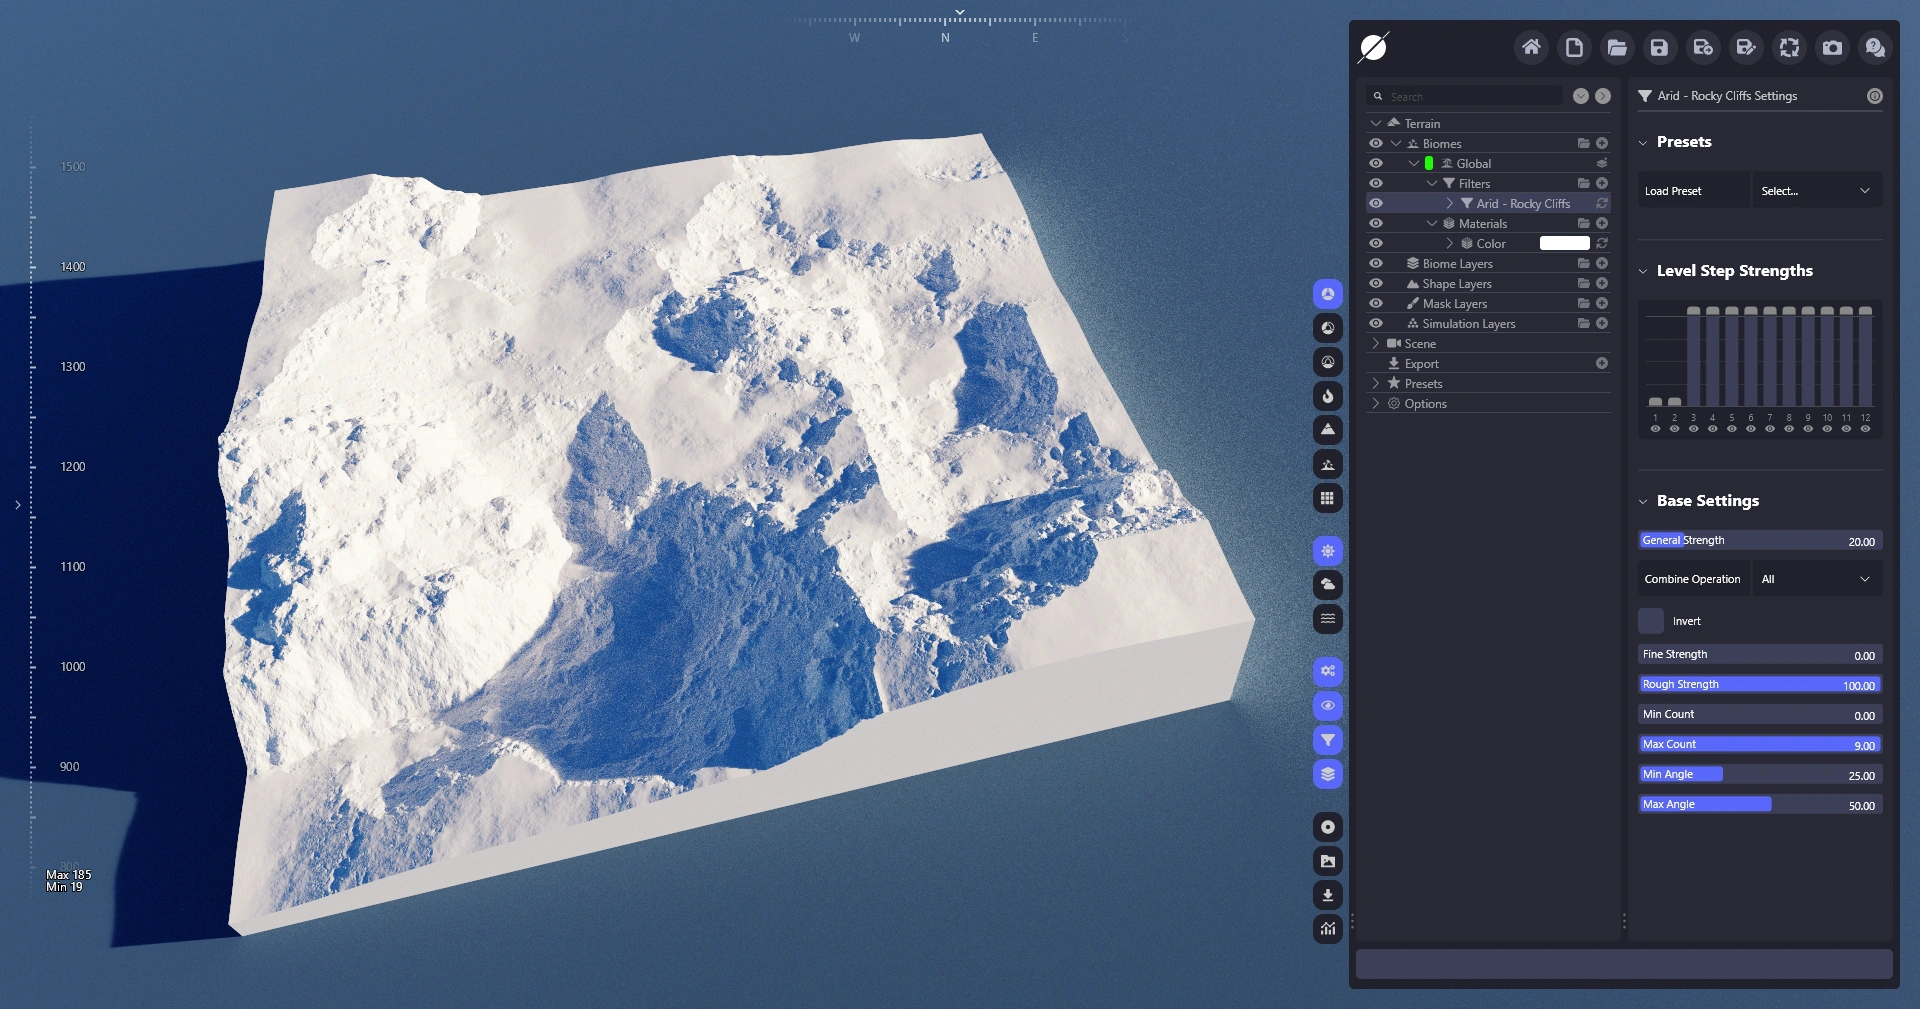Click the clouds icon in viewport sidebar
Viewport: 1920px width, 1009px height.
coord(1327,584)
